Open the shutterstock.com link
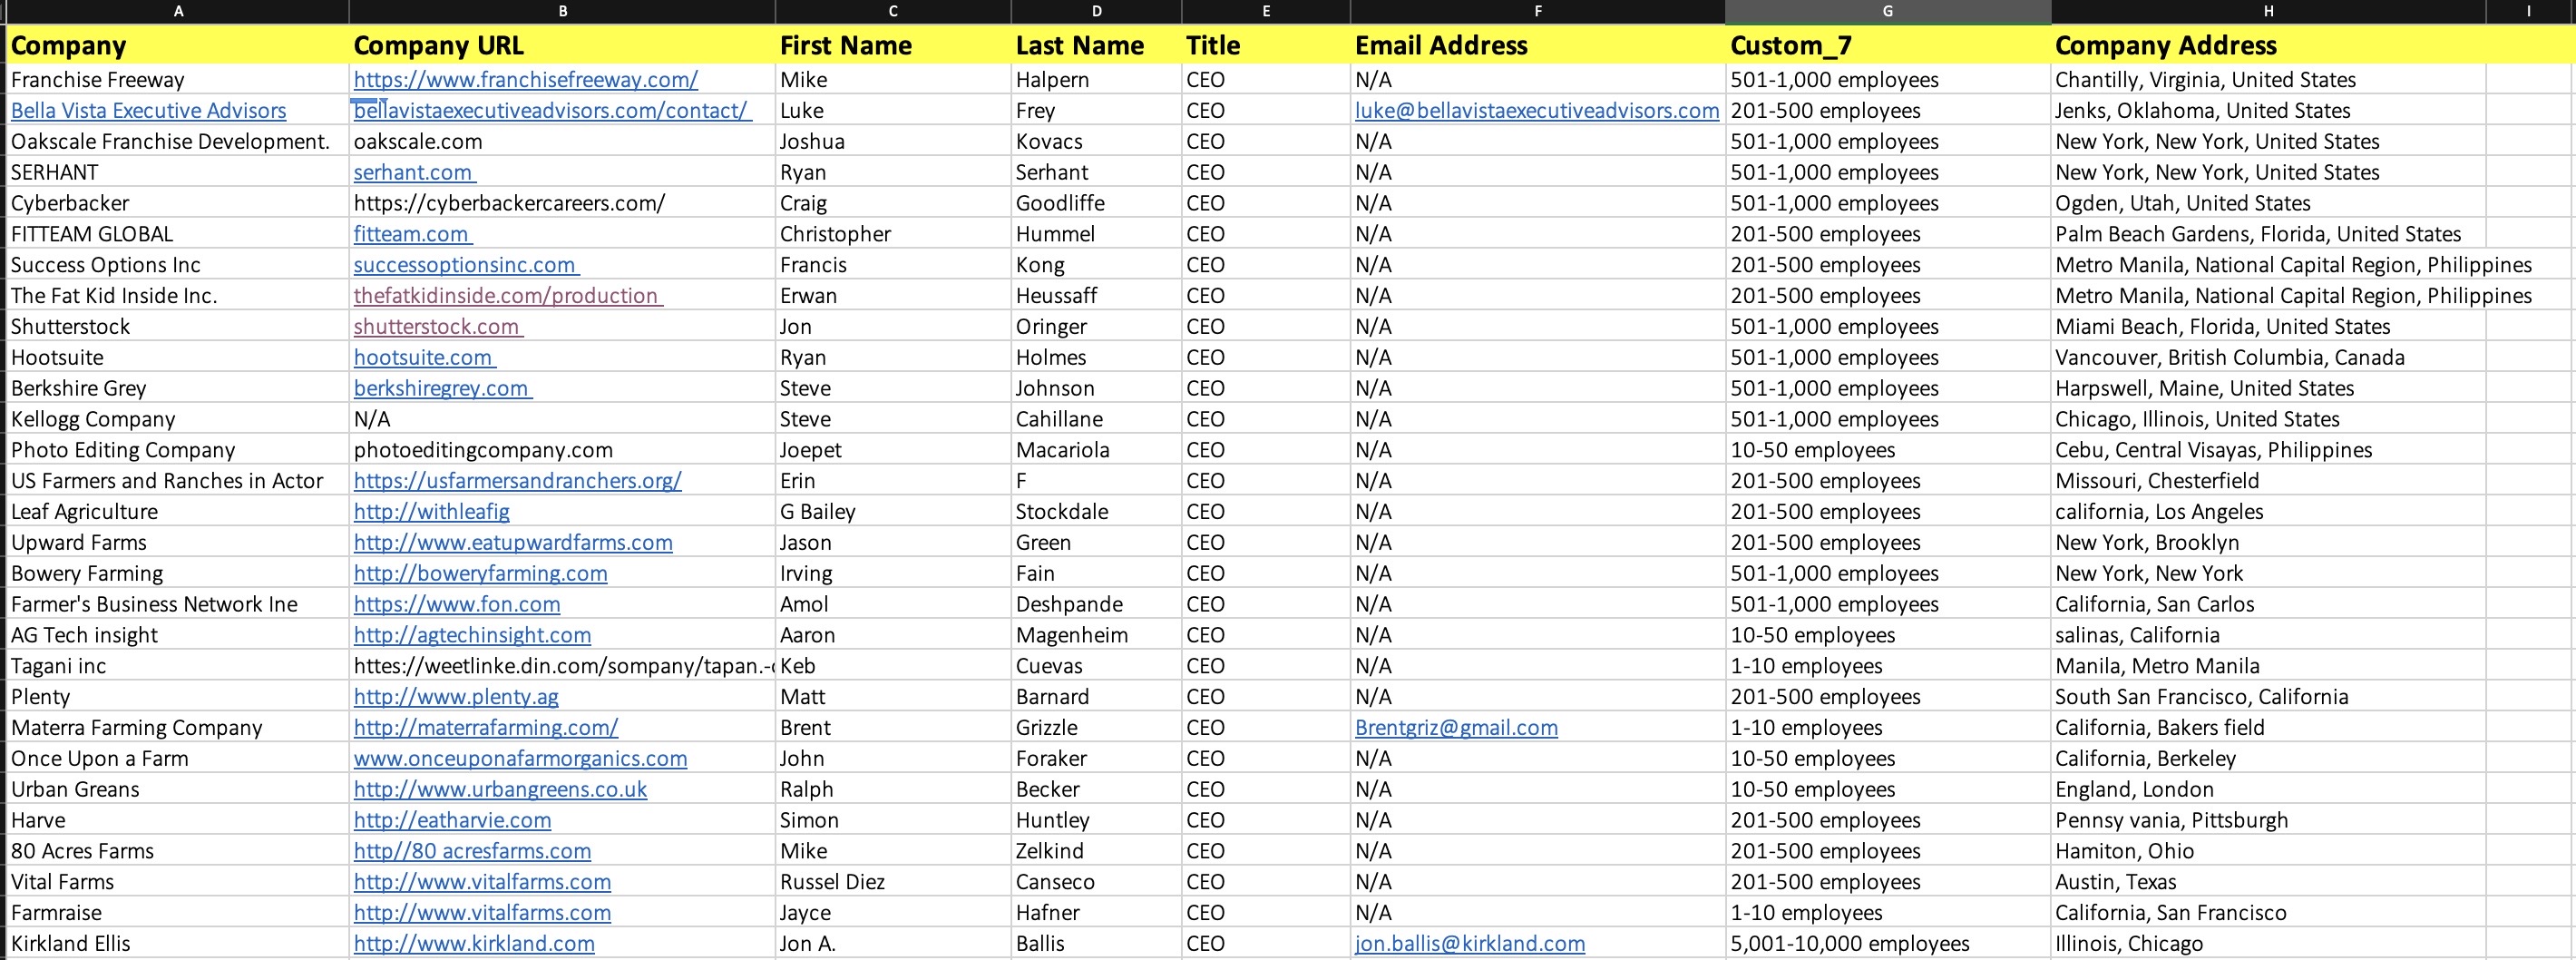Screen dimensions: 2576x960 tap(436, 327)
